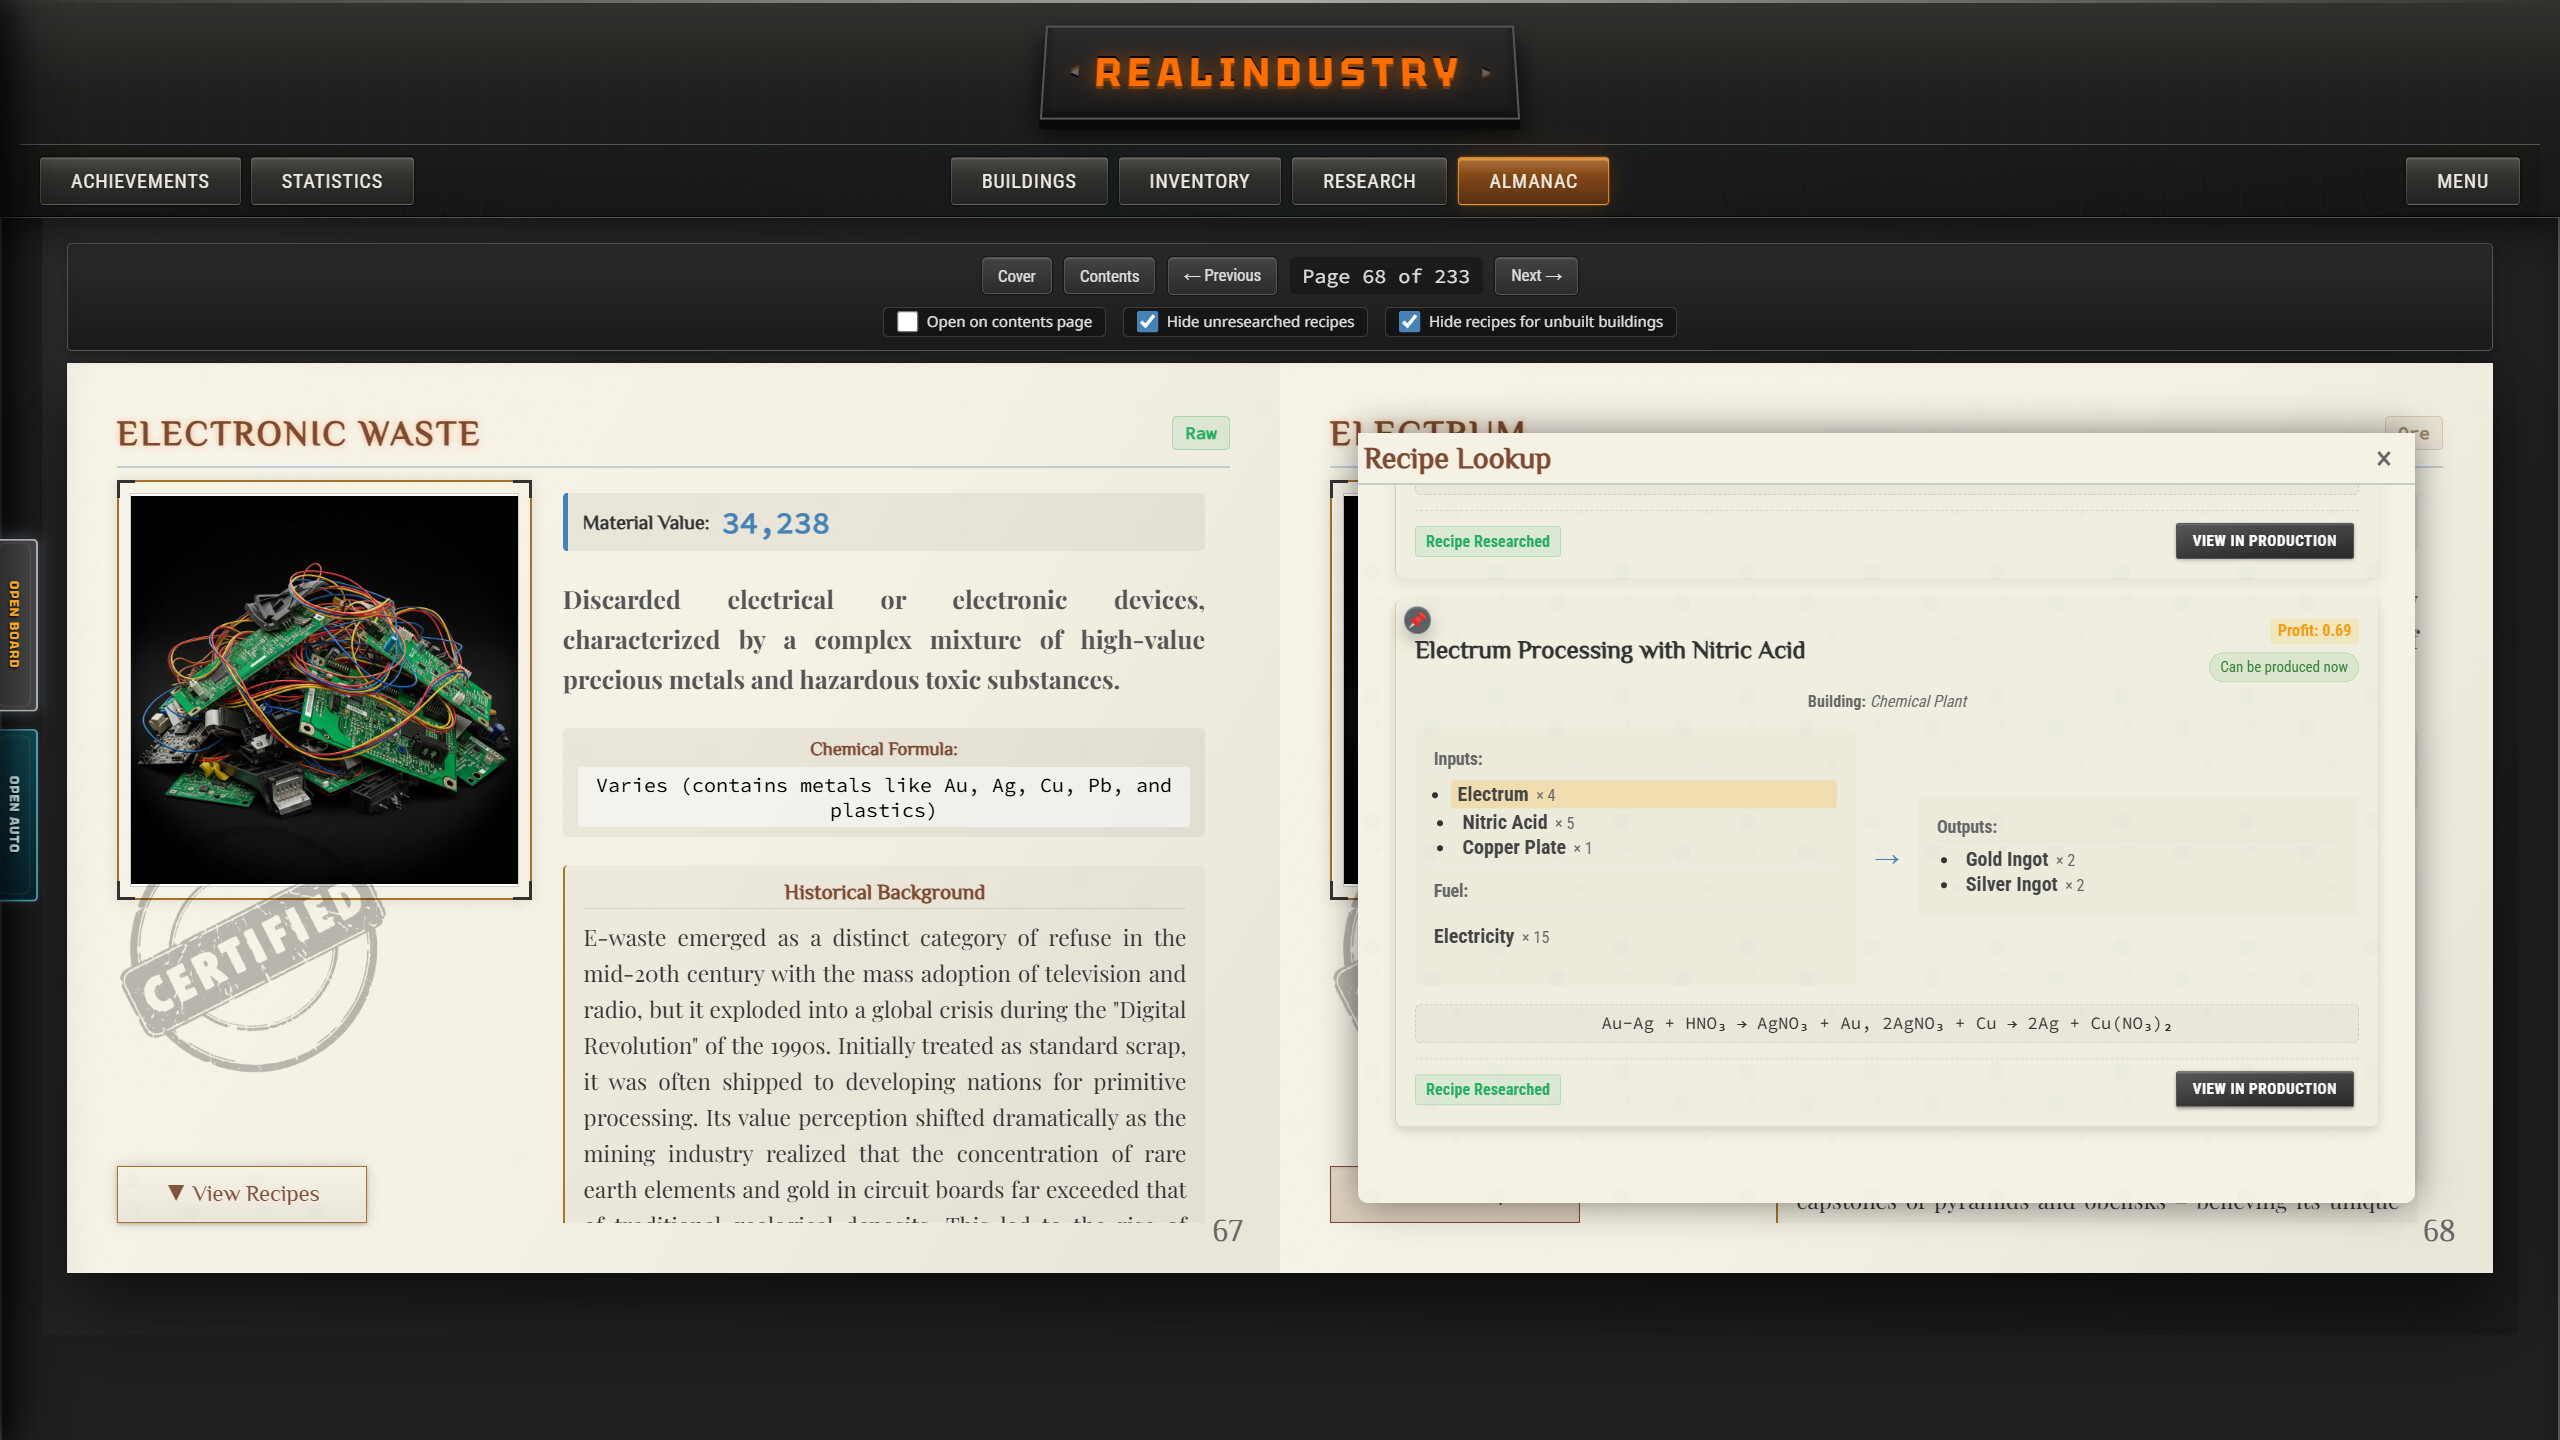Viewport: 2560px width, 1440px height.
Task: Click the Electrum Processing with Nitric Acid title
Action: [1610, 650]
